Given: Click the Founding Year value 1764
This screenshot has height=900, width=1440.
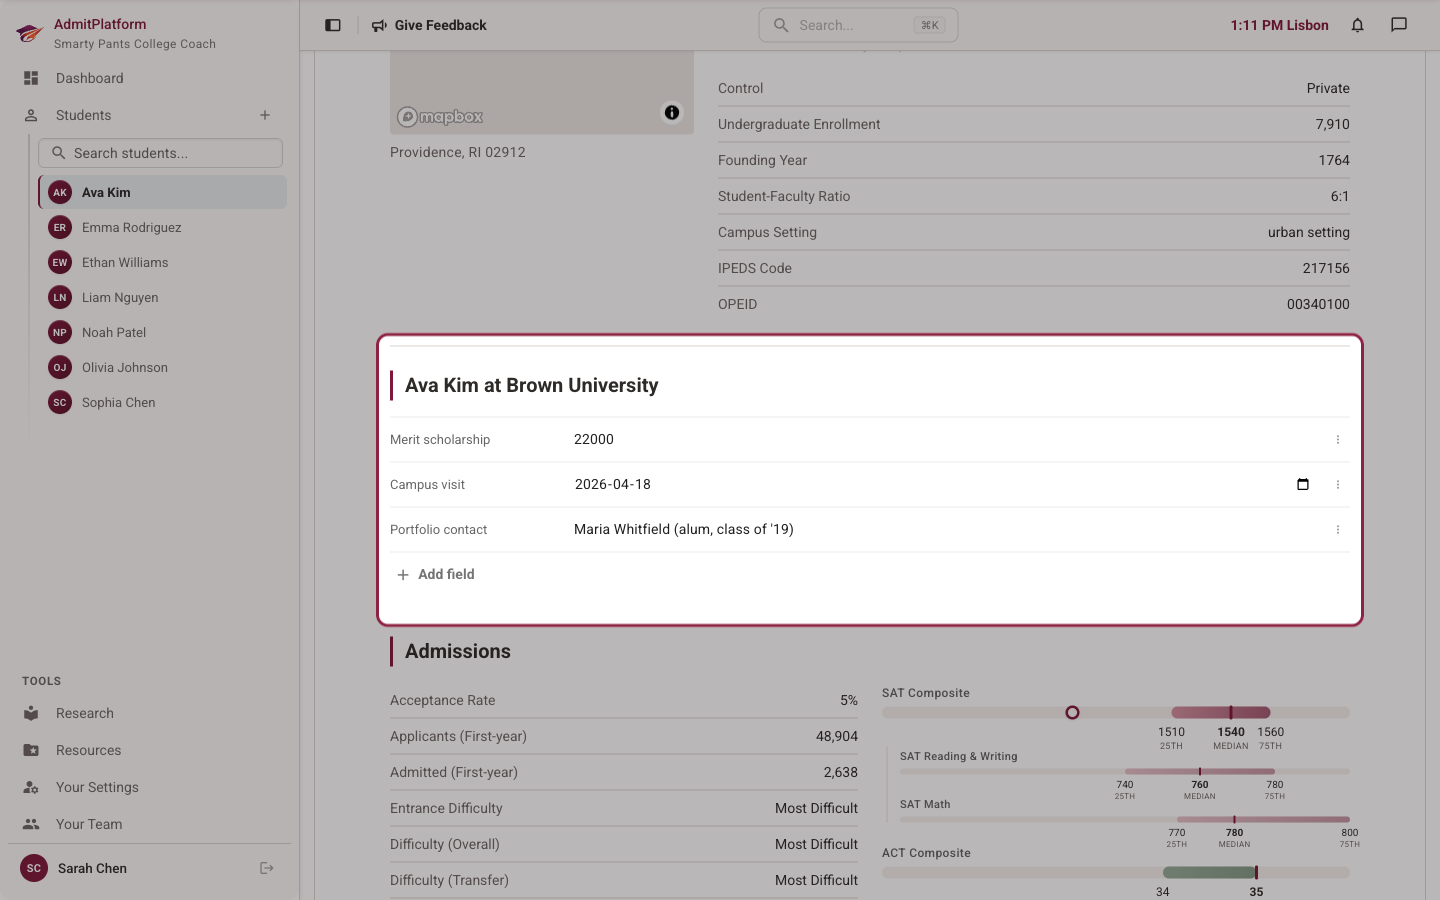Looking at the screenshot, I should click(x=1334, y=160).
